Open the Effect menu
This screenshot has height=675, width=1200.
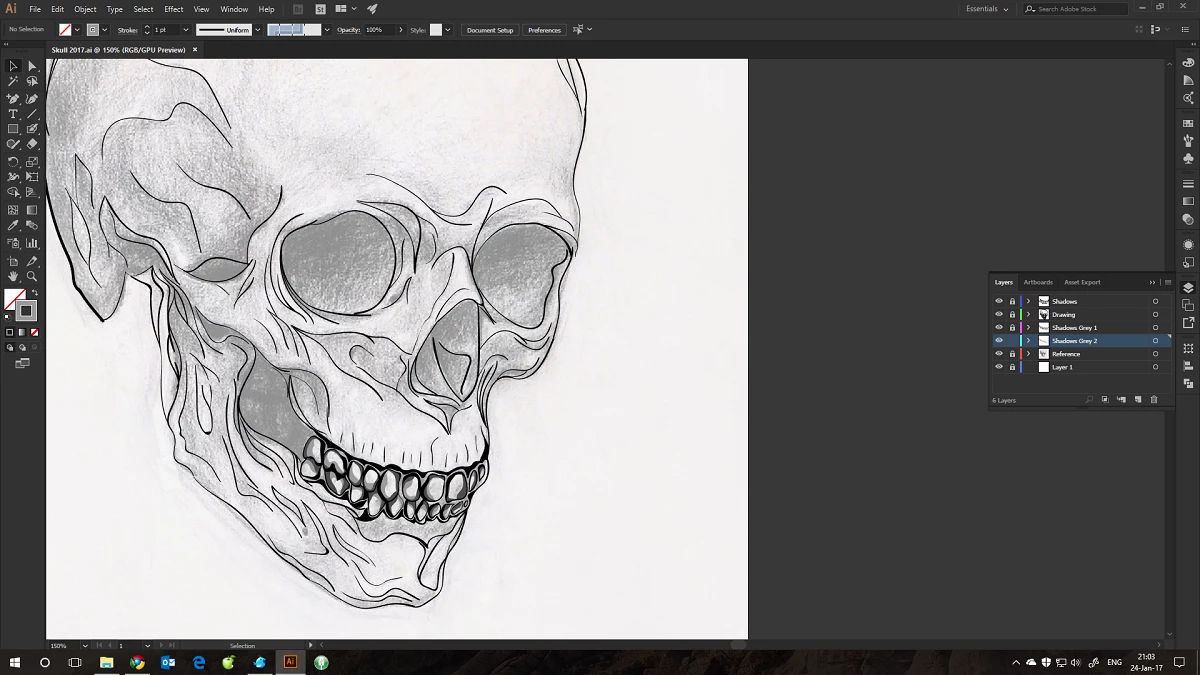tap(174, 9)
